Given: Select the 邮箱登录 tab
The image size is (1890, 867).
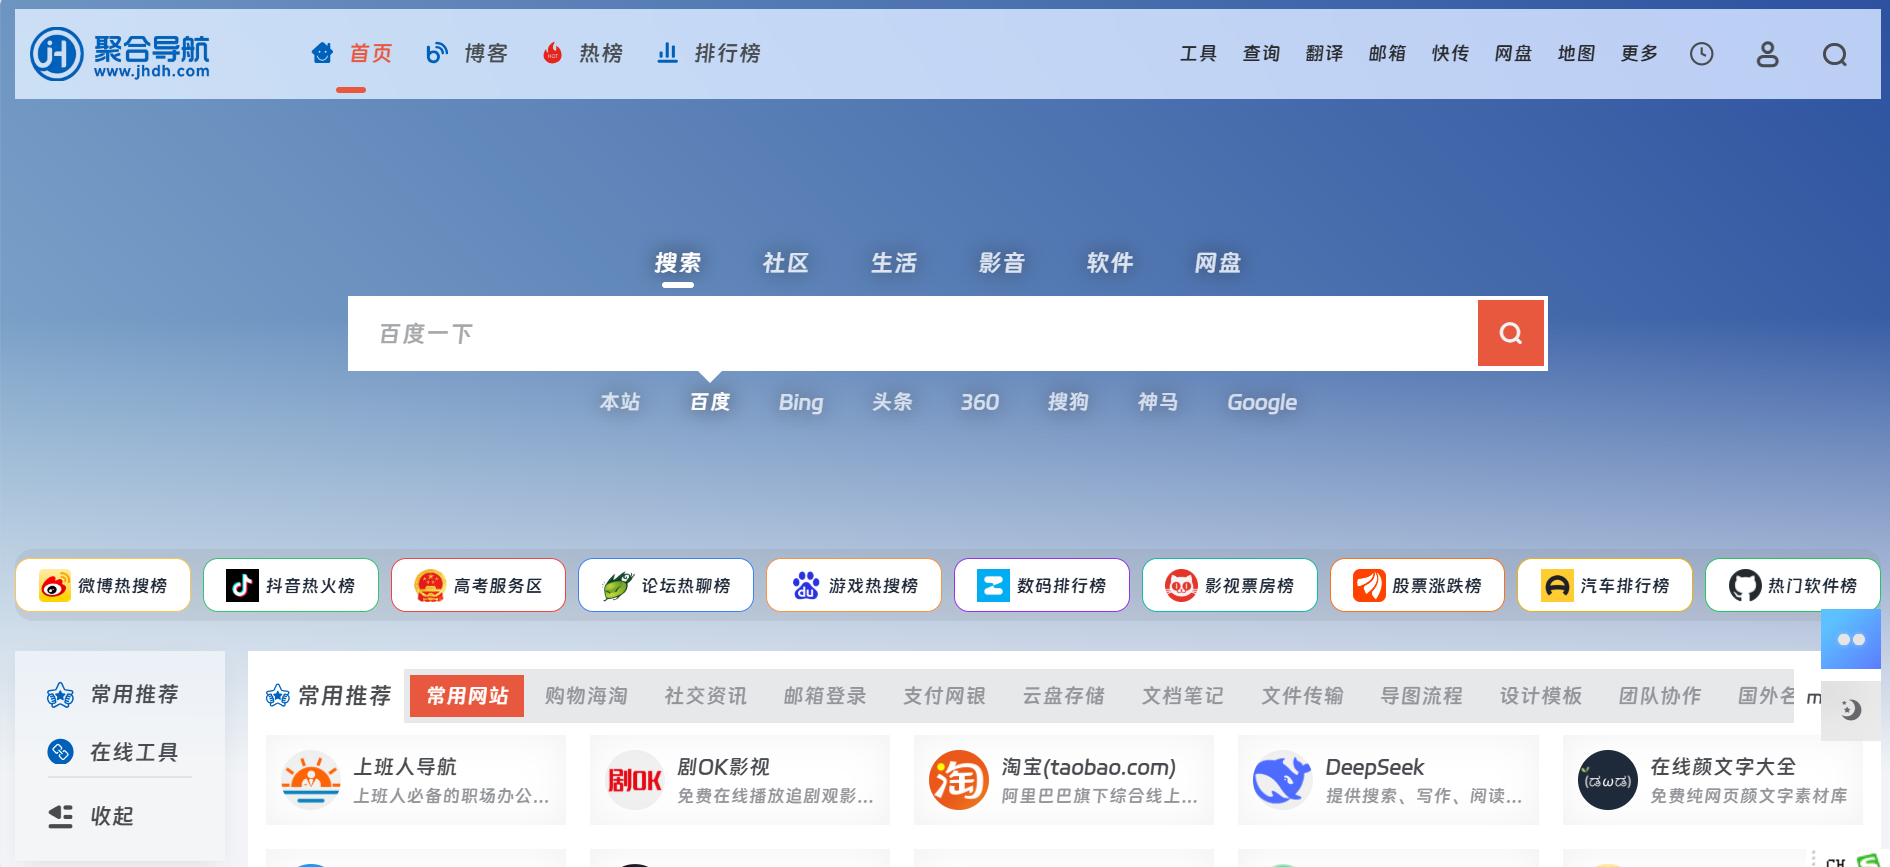Looking at the screenshot, I should (825, 695).
